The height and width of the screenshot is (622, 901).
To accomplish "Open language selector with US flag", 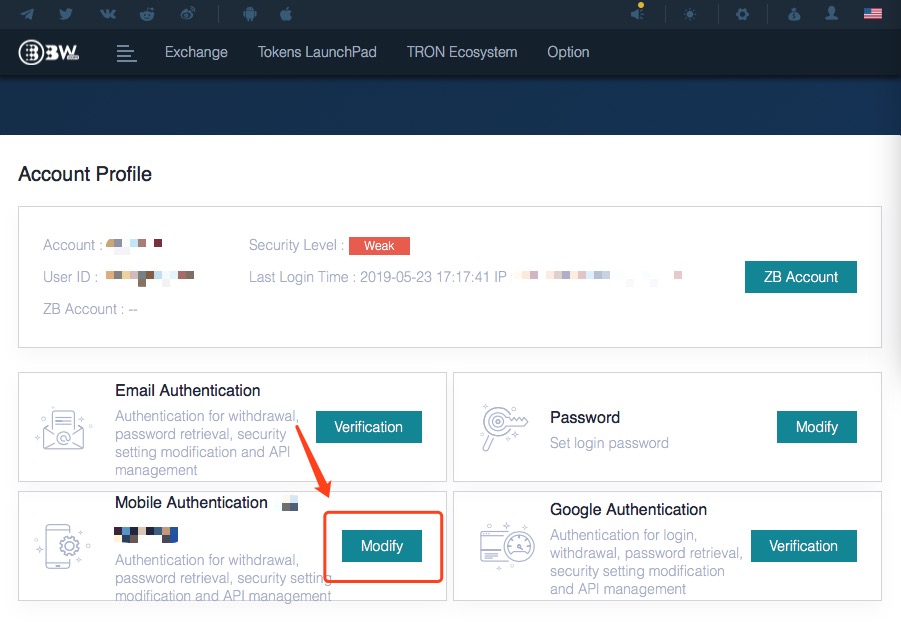I will coord(872,14).
